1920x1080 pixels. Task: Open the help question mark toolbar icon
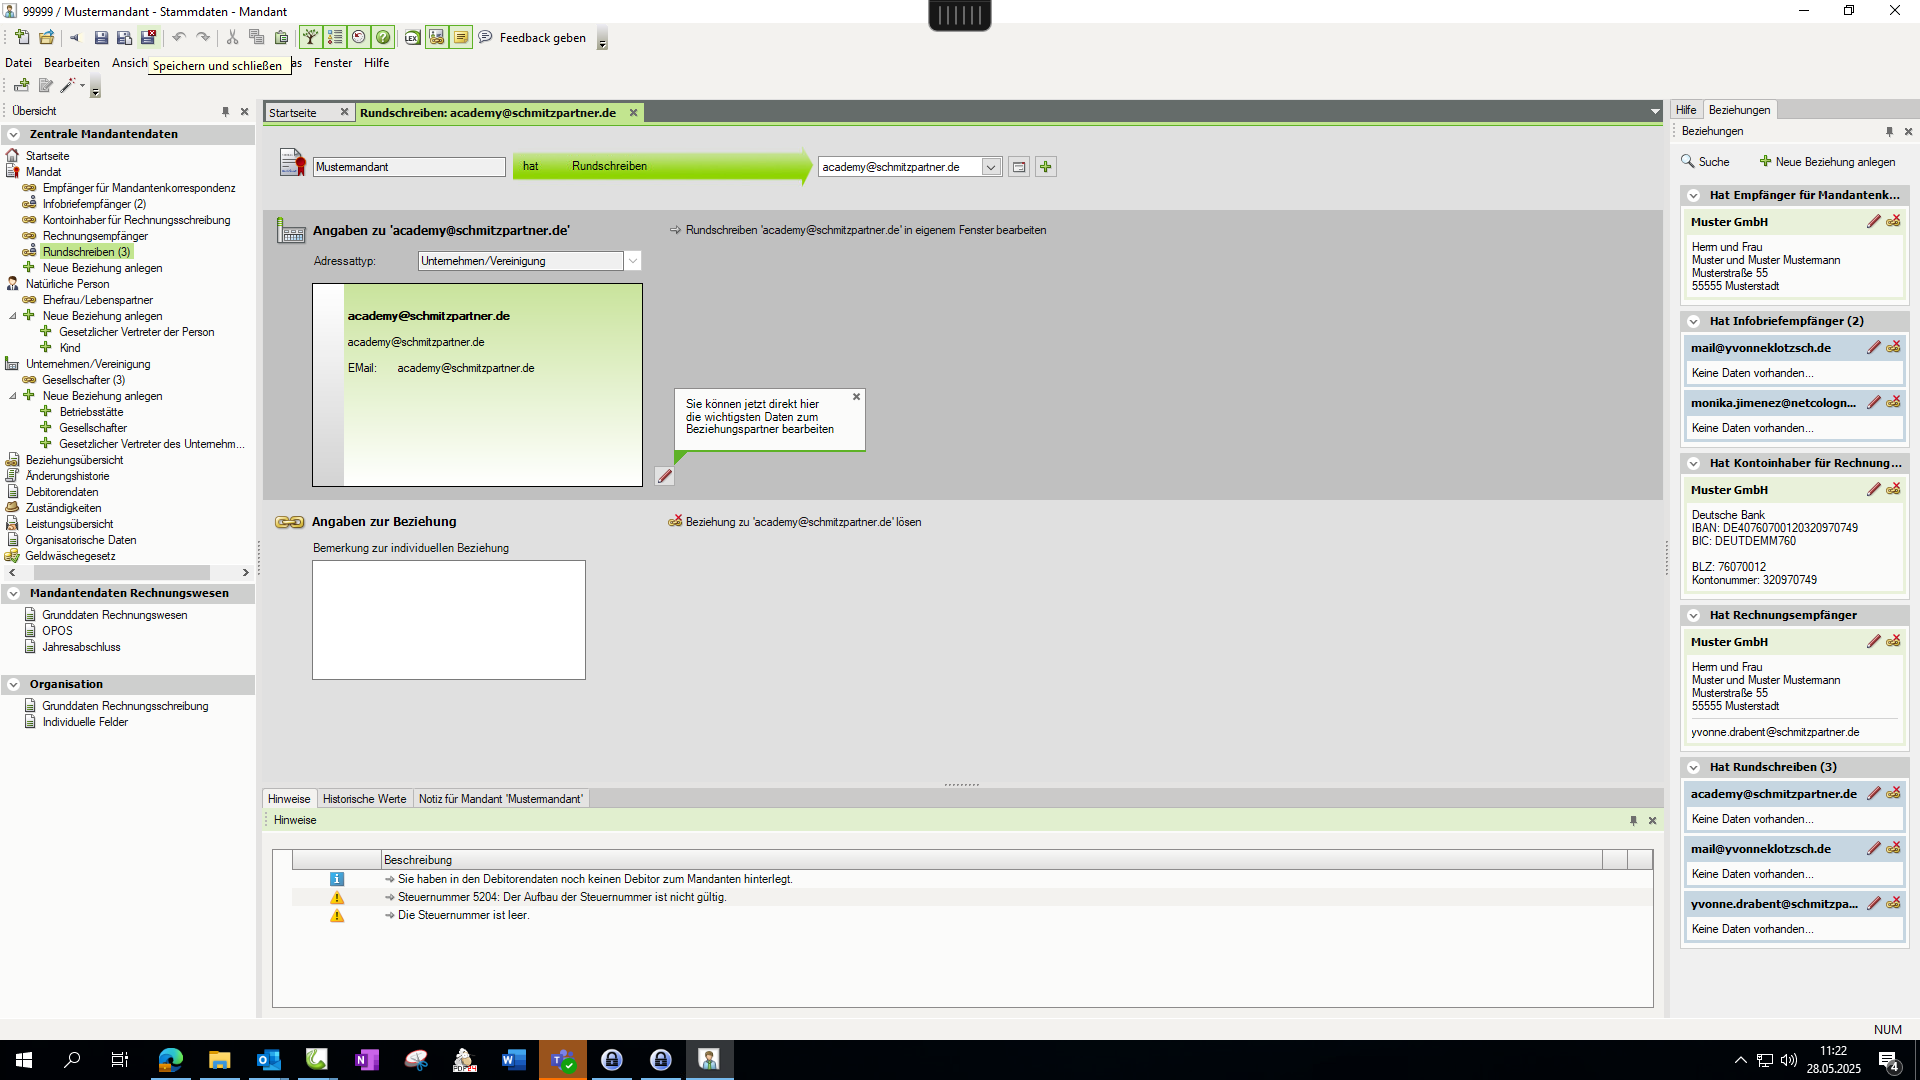click(x=383, y=38)
